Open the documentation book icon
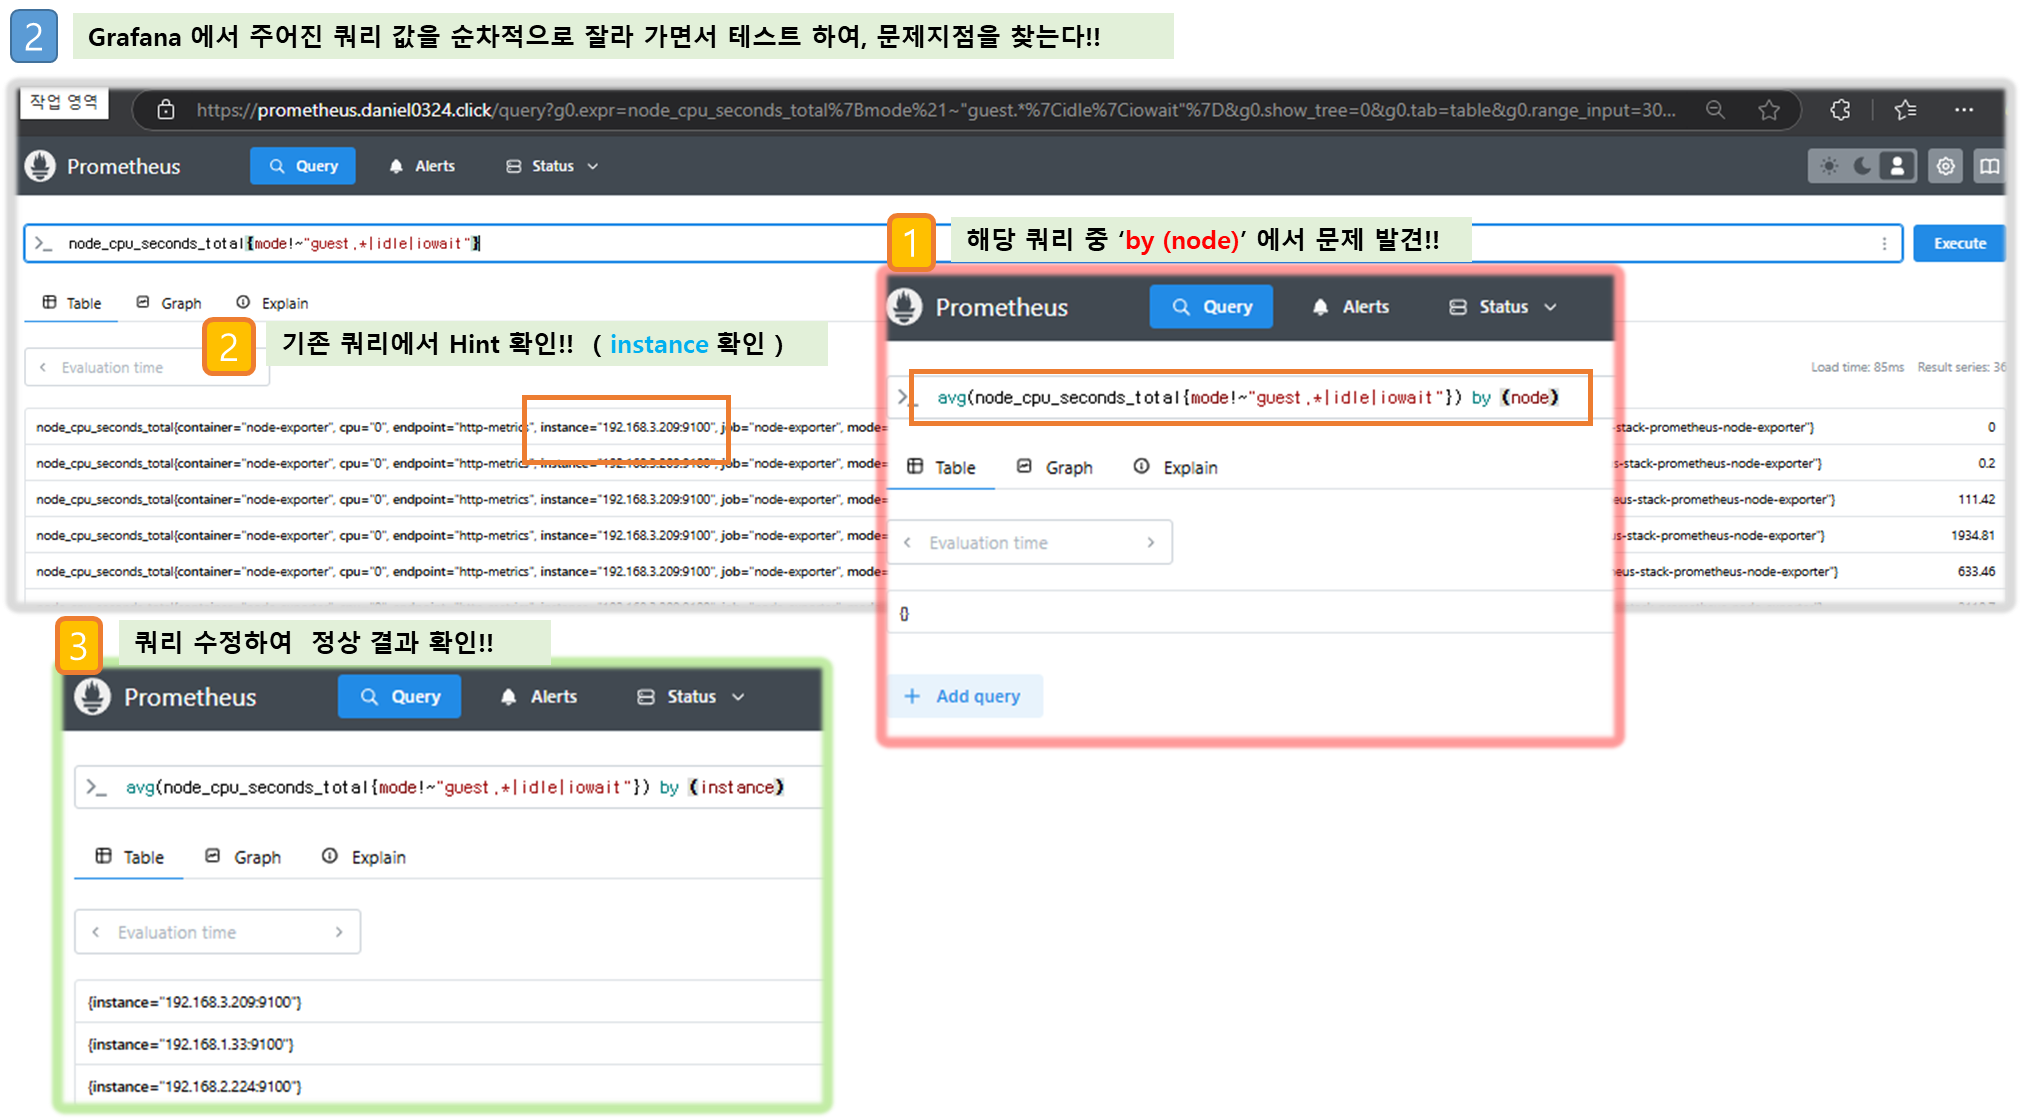This screenshot has width=2022, height=1120. [x=1989, y=166]
